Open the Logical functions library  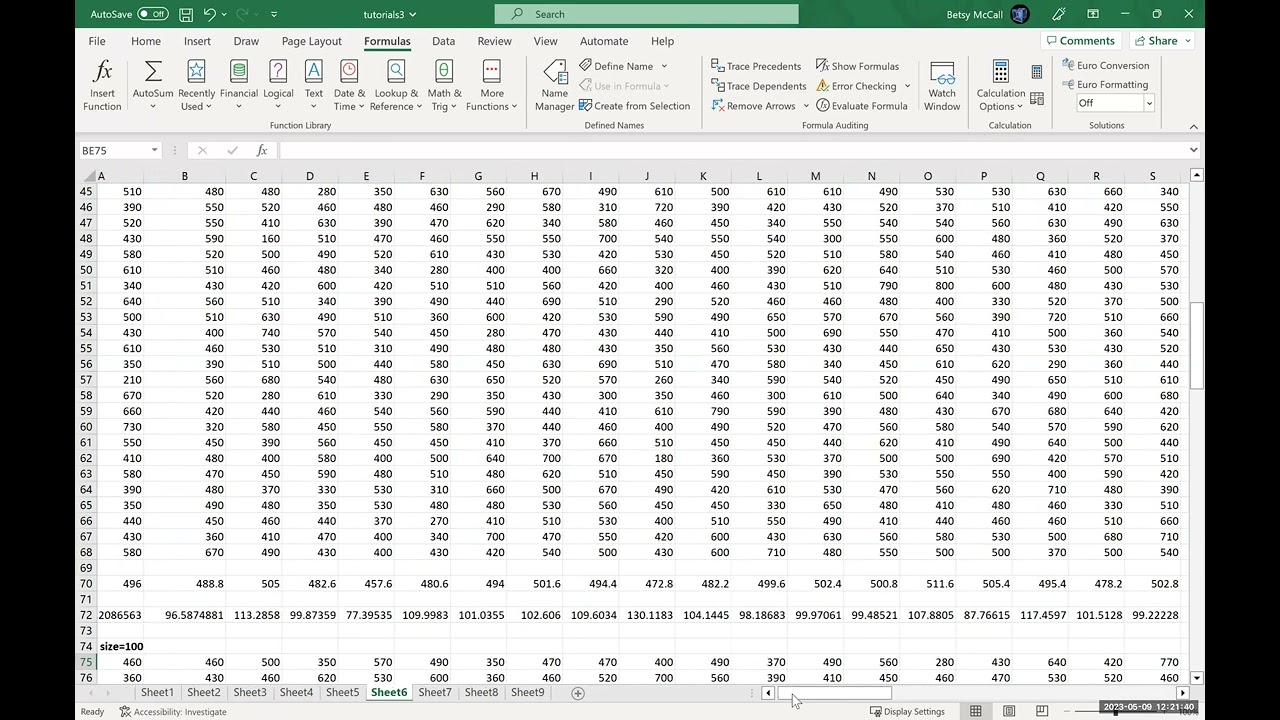tap(278, 85)
